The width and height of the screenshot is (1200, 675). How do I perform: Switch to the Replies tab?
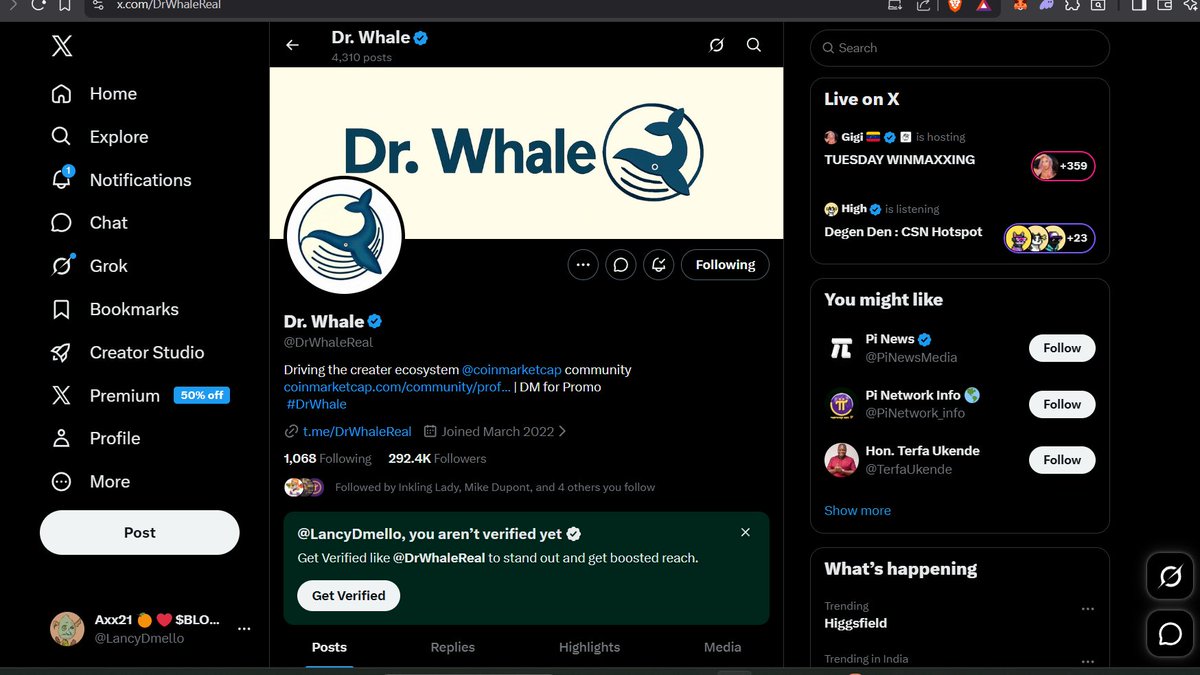[452, 647]
